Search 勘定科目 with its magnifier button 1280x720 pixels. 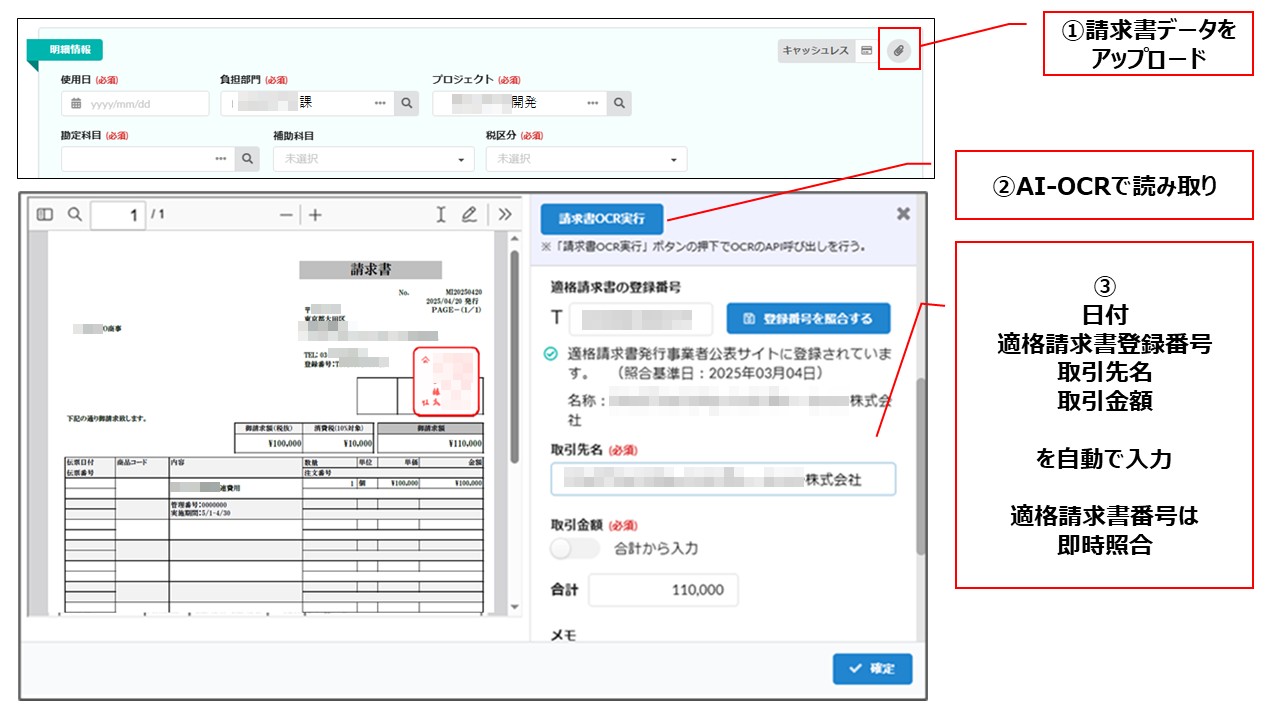pos(247,159)
